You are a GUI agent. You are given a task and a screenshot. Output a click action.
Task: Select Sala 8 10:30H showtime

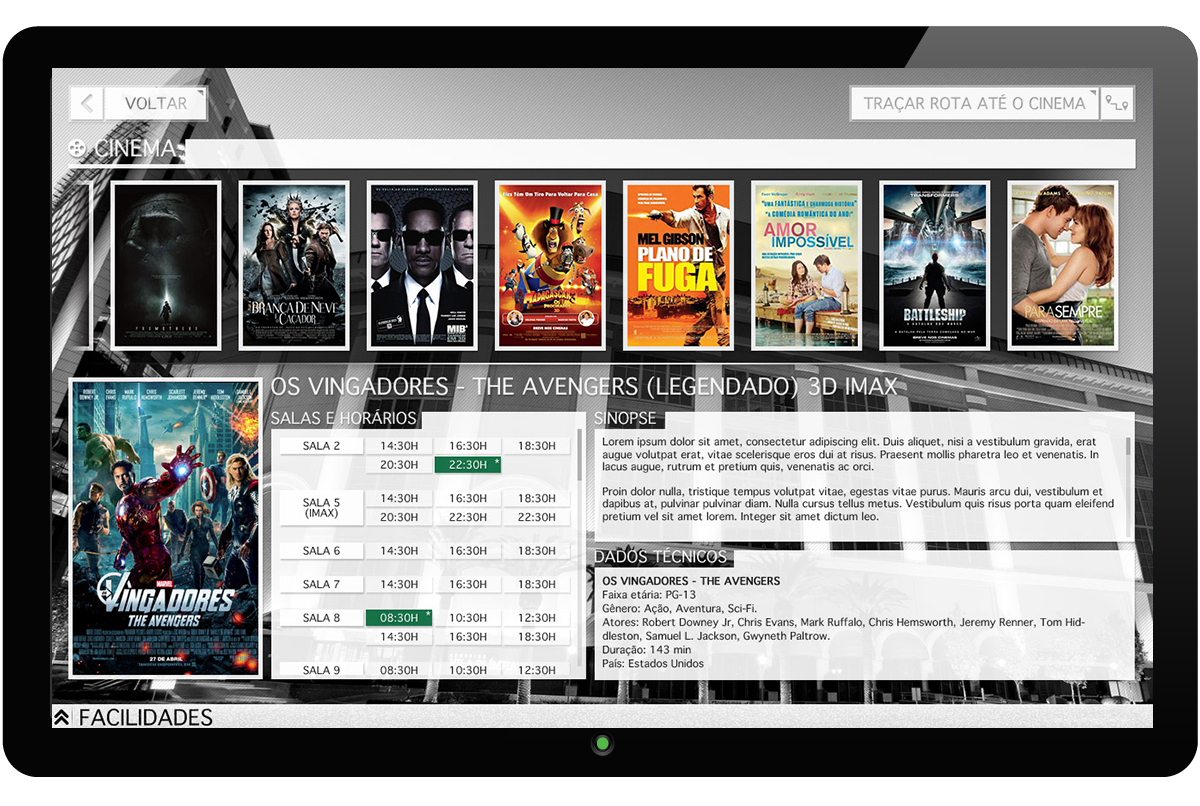point(468,618)
